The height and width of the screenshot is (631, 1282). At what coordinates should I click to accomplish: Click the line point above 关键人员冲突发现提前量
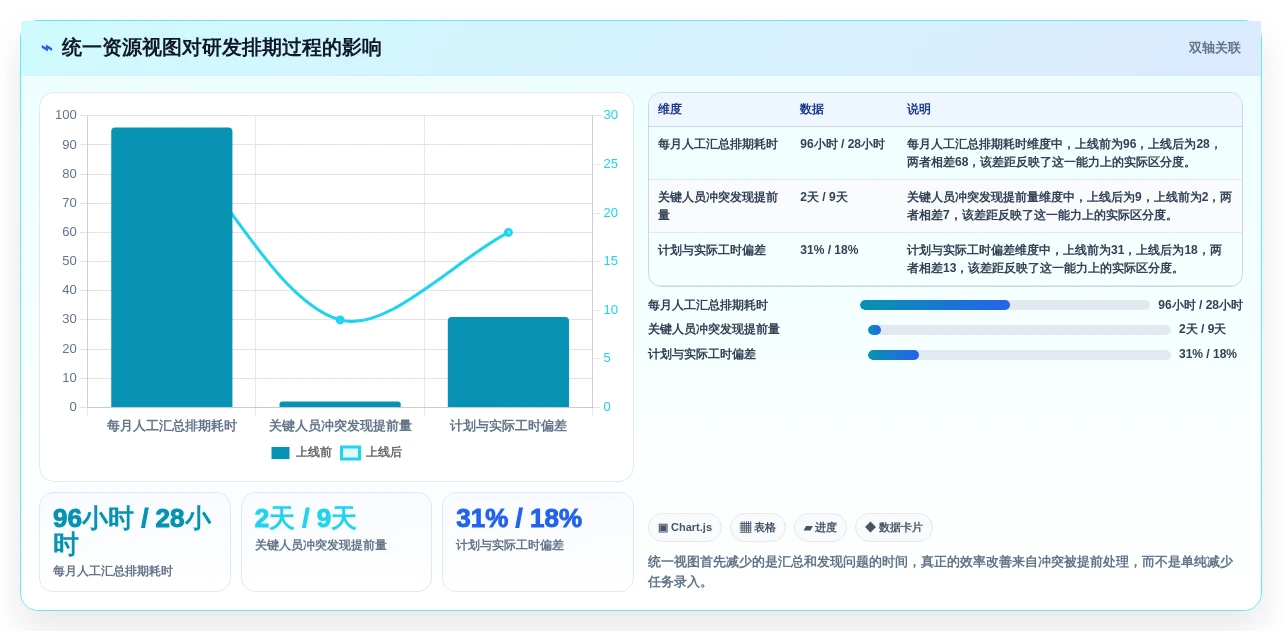(x=340, y=320)
